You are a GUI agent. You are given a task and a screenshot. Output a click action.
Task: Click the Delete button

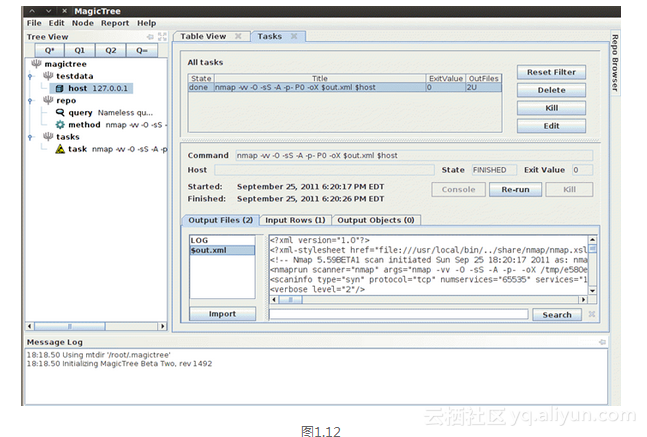[x=551, y=90]
